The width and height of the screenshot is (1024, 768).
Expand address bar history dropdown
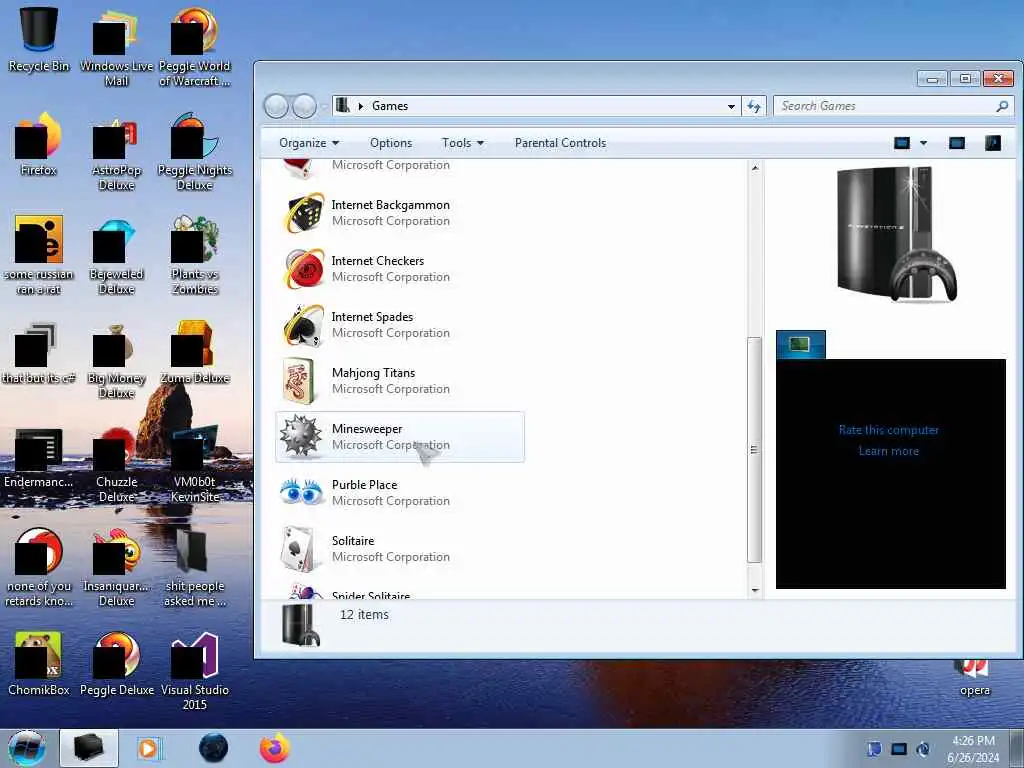pyautogui.click(x=731, y=106)
